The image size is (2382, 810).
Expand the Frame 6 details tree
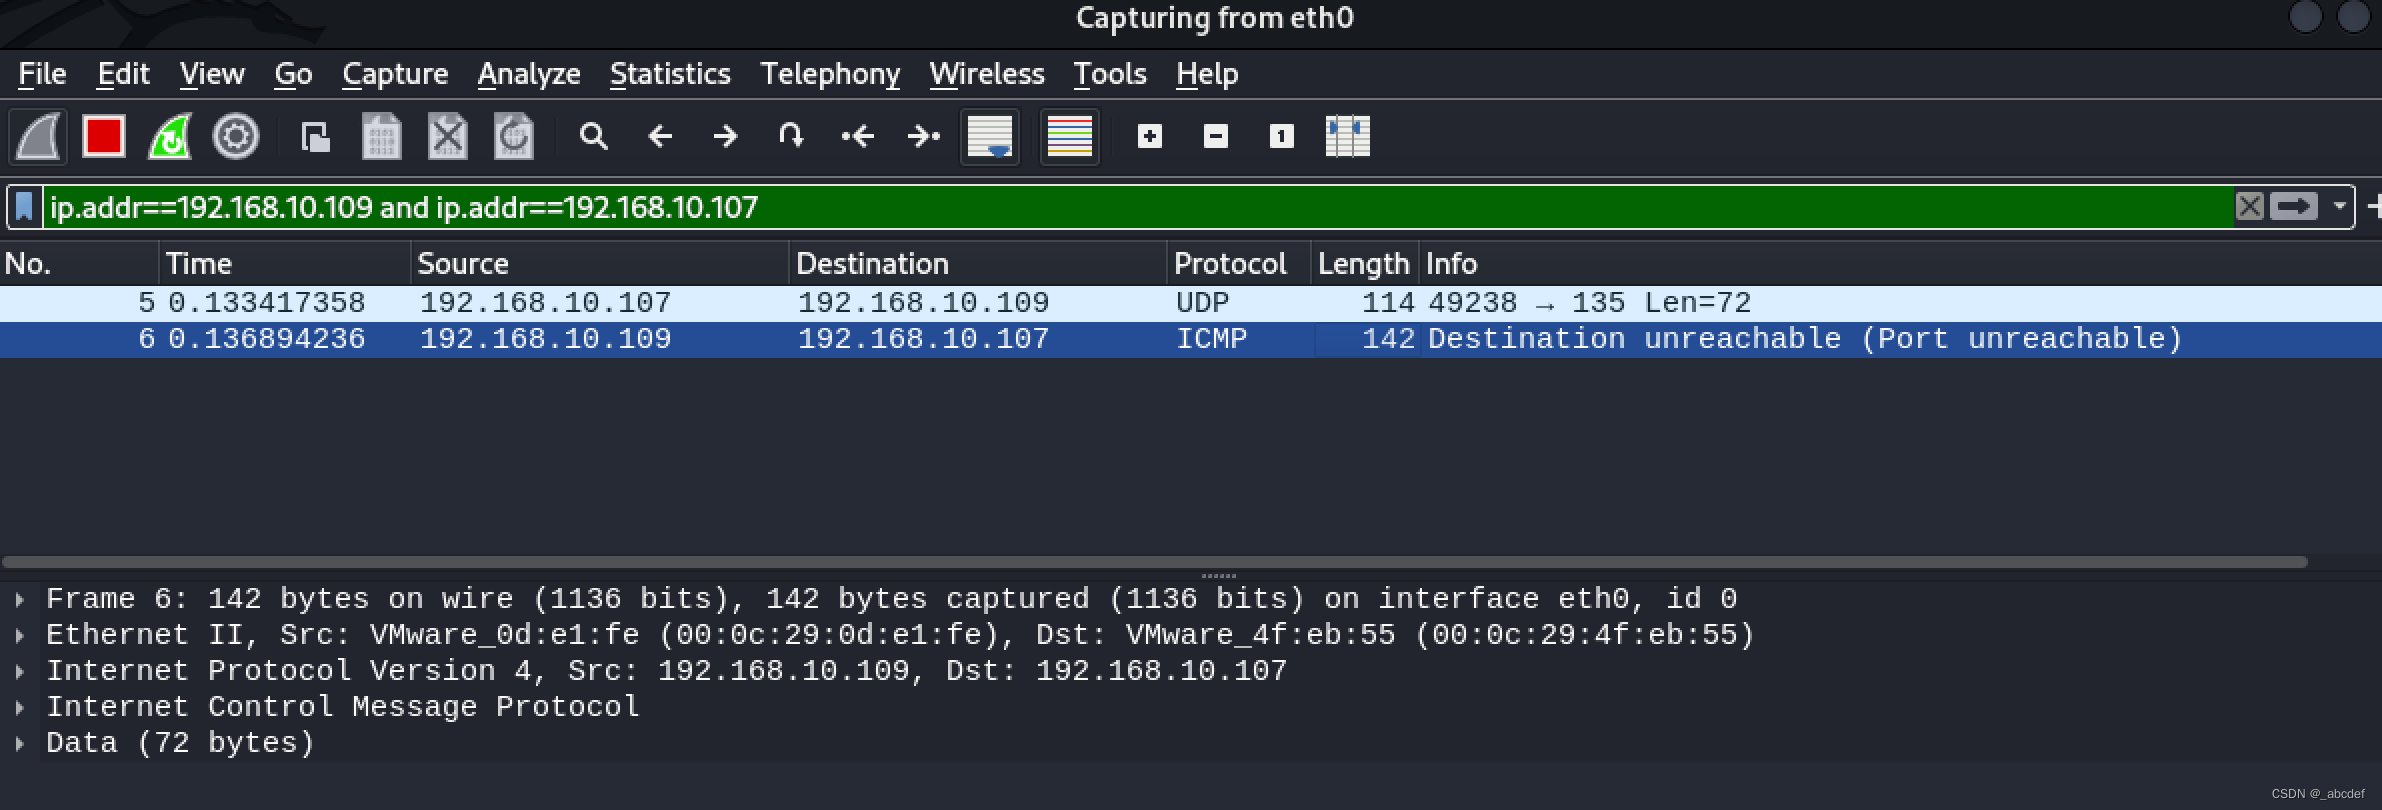(19, 600)
